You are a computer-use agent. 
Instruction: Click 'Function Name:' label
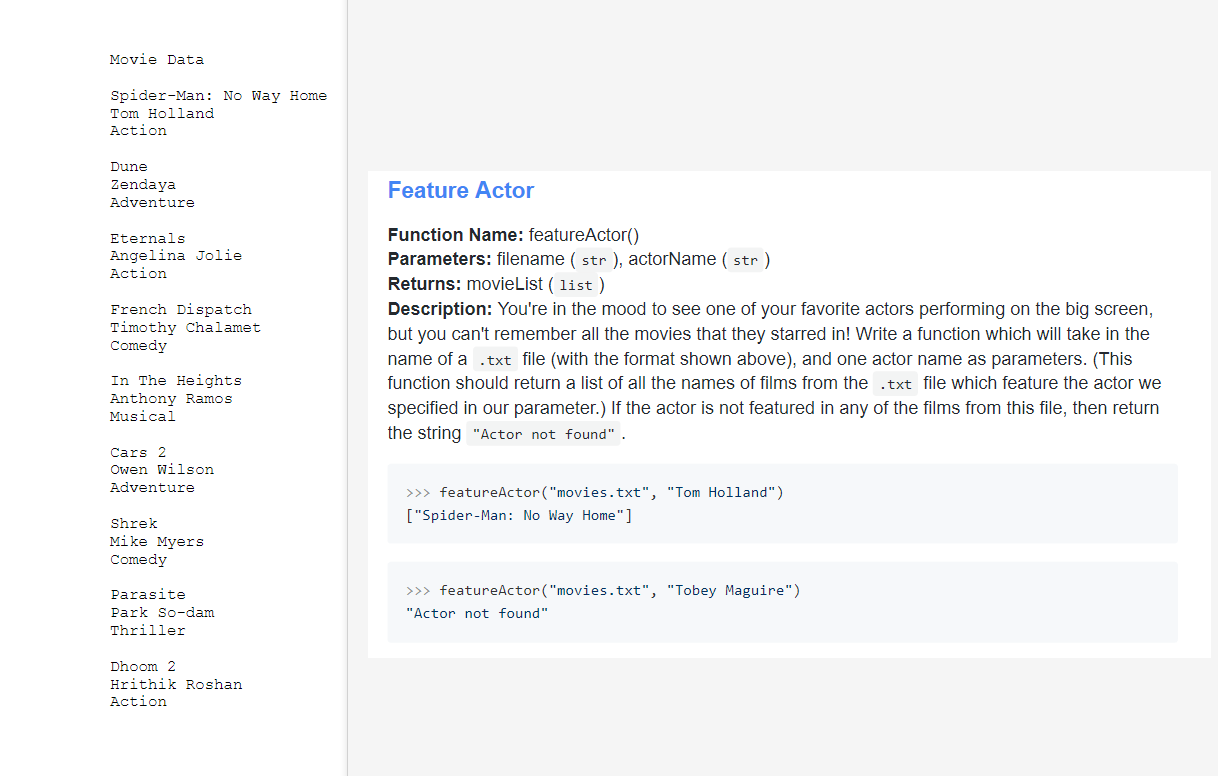[x=456, y=235]
